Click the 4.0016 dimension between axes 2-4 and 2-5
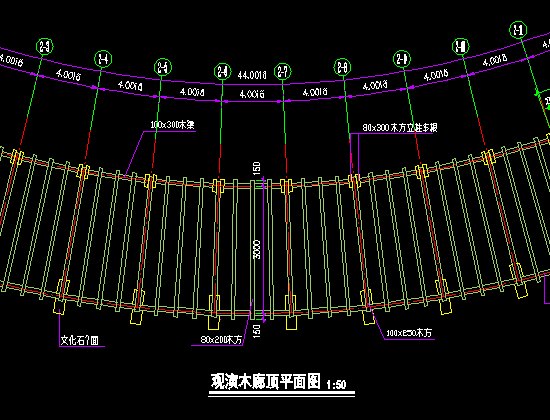Image resolution: width=550 pixels, height=420 pixels. tap(130, 86)
